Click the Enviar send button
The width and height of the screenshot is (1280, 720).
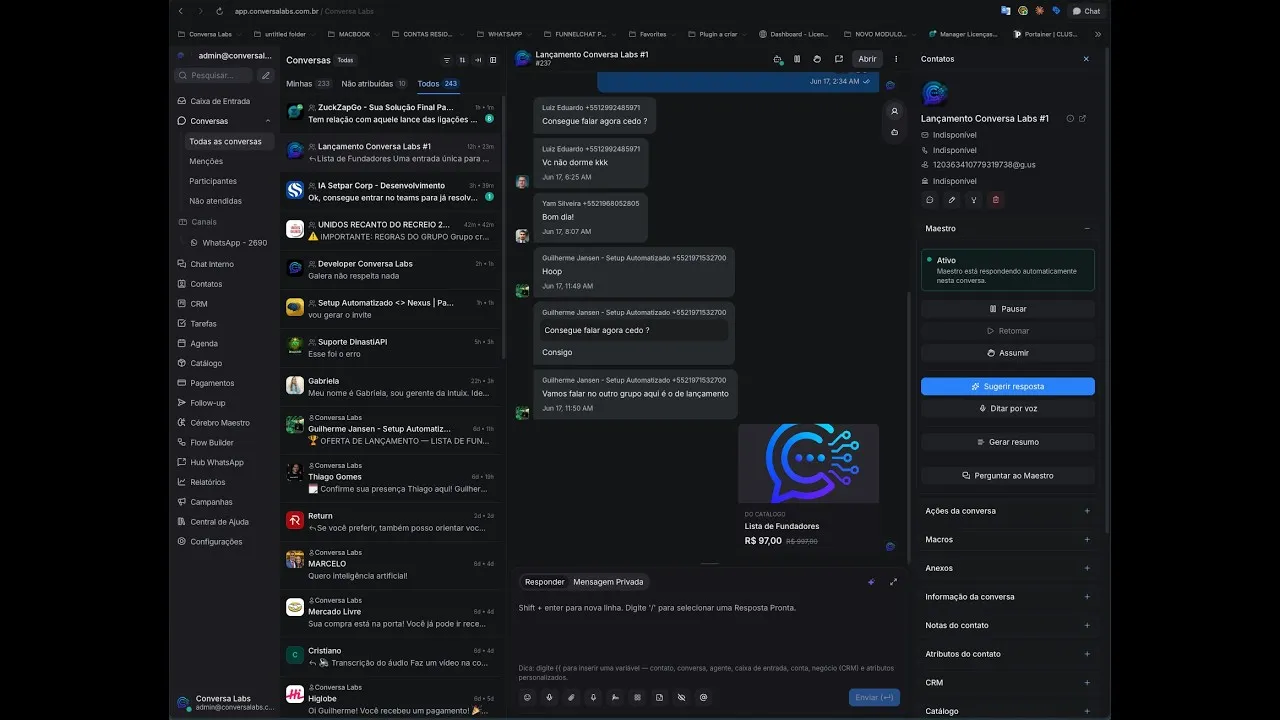[x=874, y=697]
